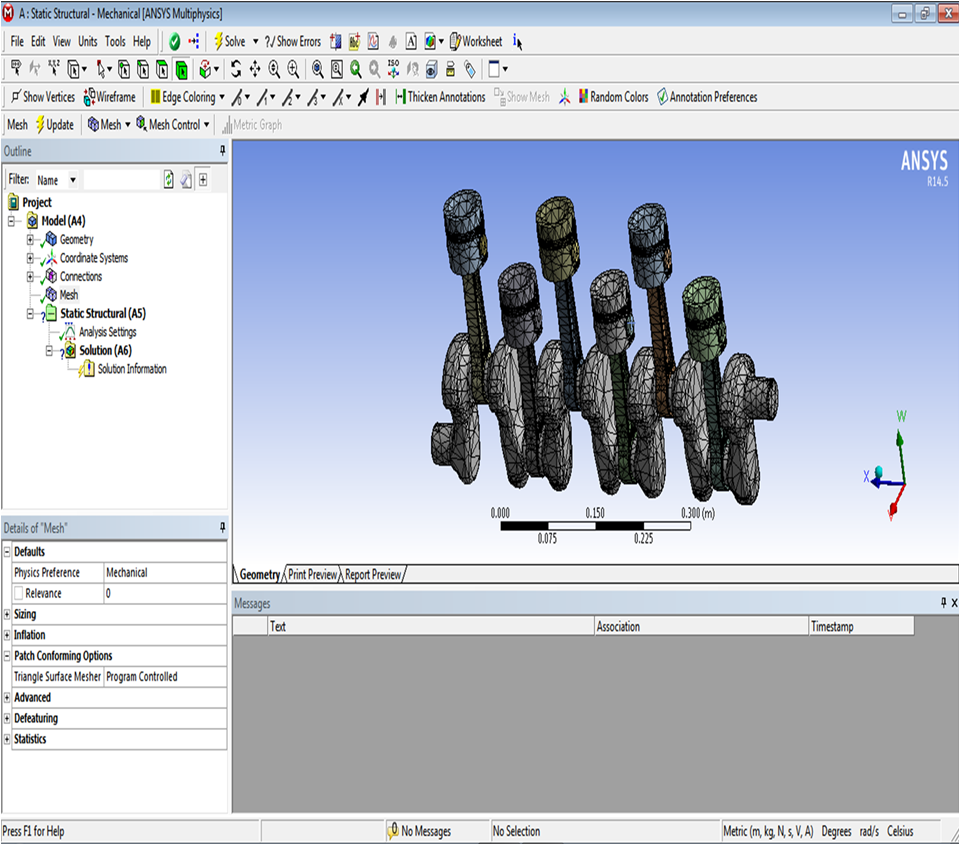The width and height of the screenshot is (959, 844).
Task: Open the Solve dropdown arrow
Action: pos(256,42)
